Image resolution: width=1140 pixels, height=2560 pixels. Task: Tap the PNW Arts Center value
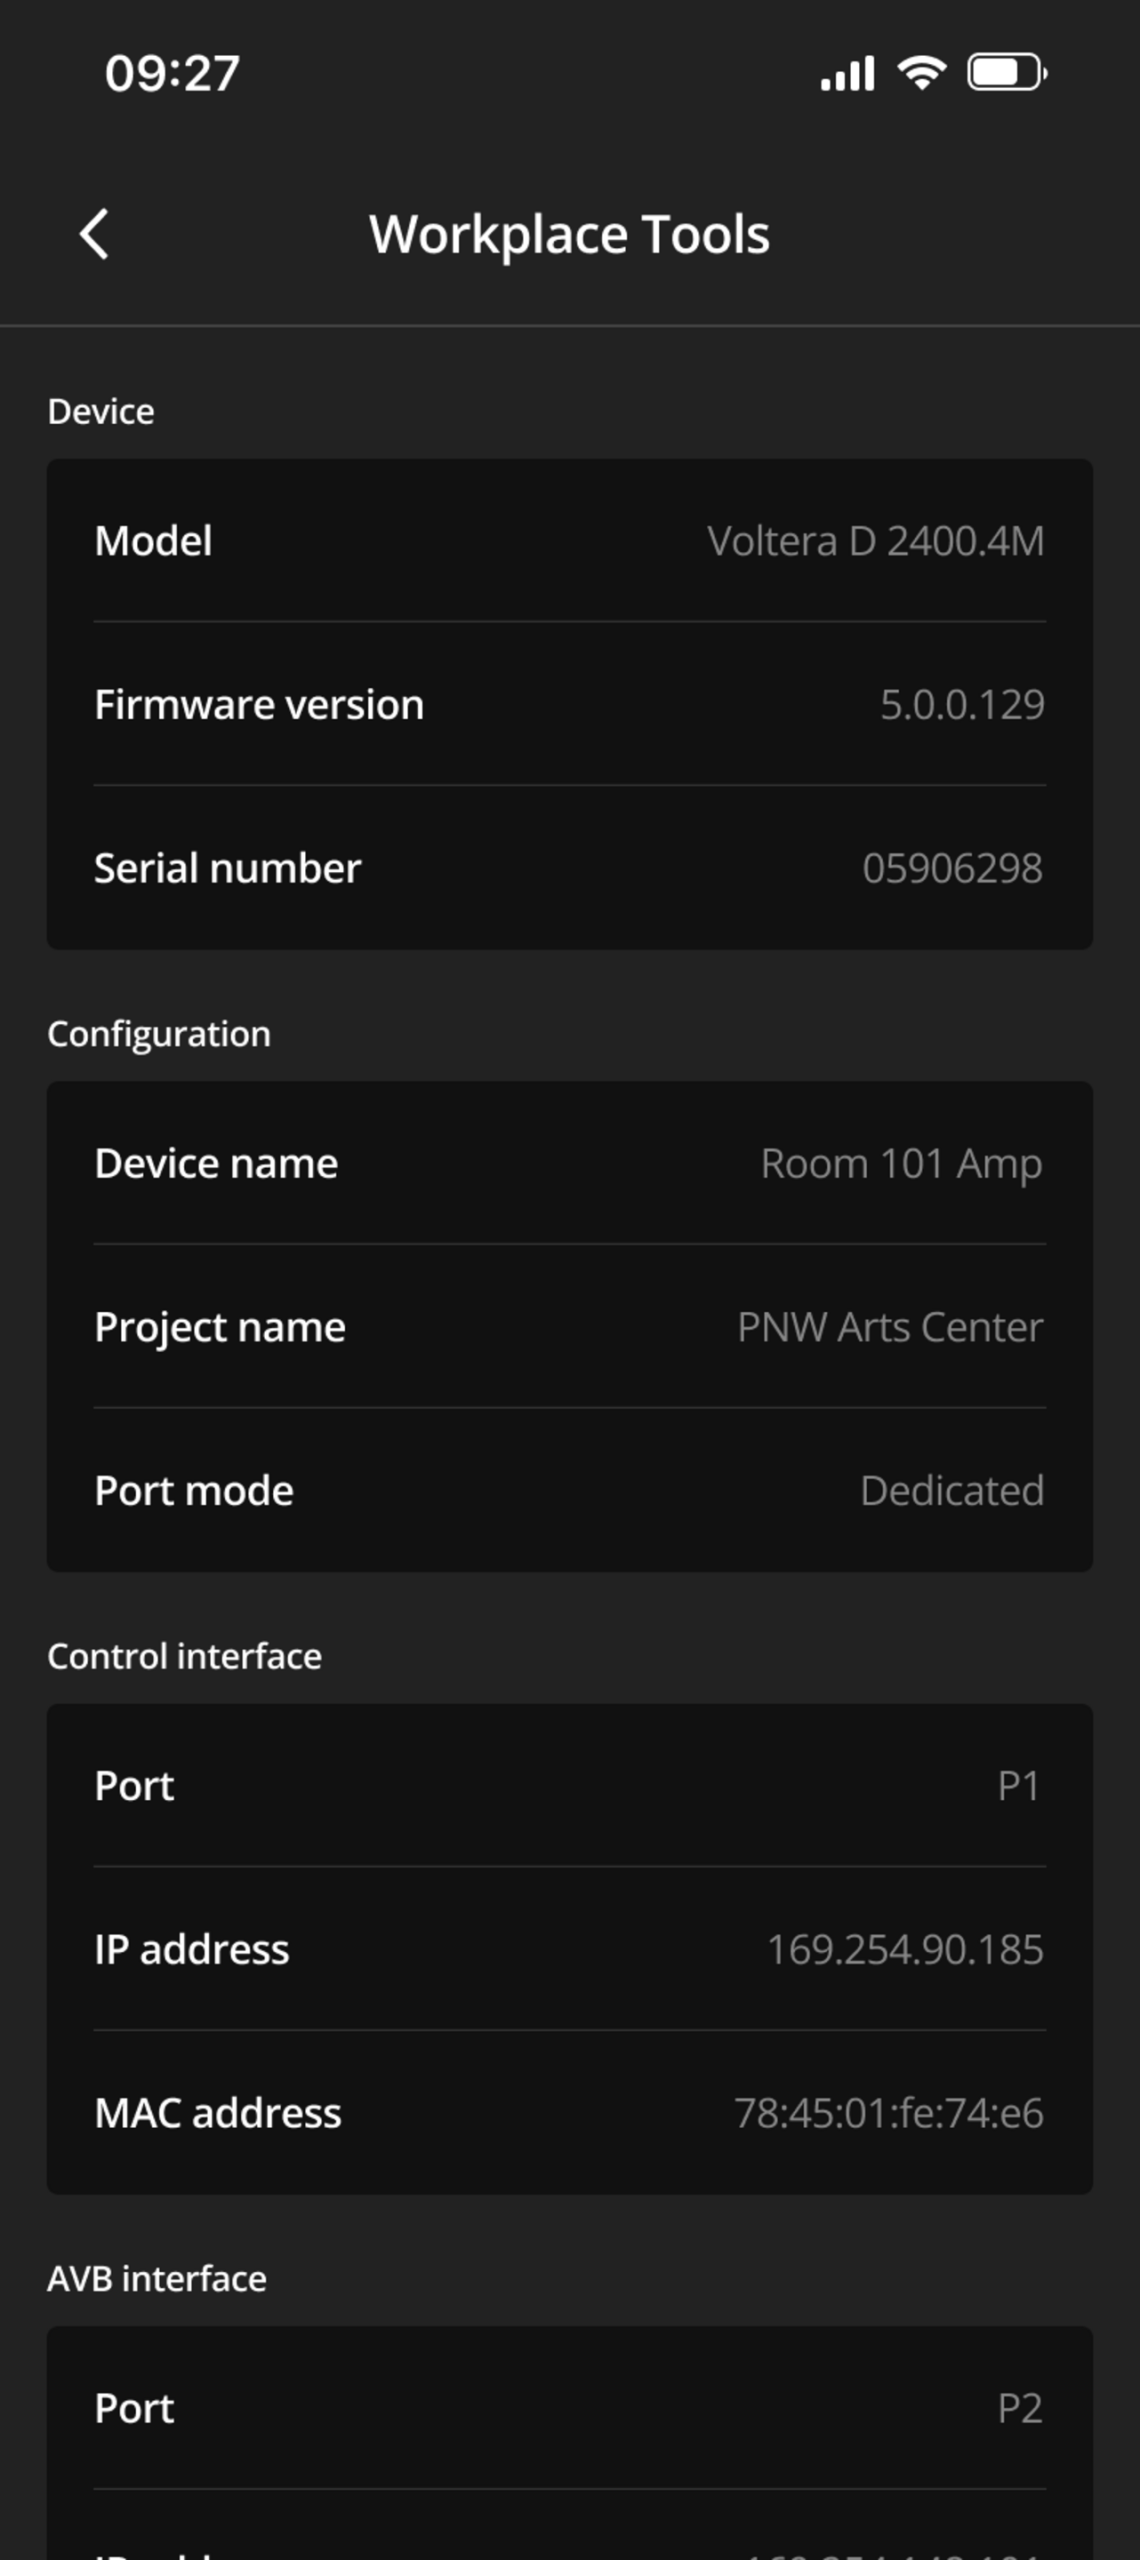[890, 1327]
